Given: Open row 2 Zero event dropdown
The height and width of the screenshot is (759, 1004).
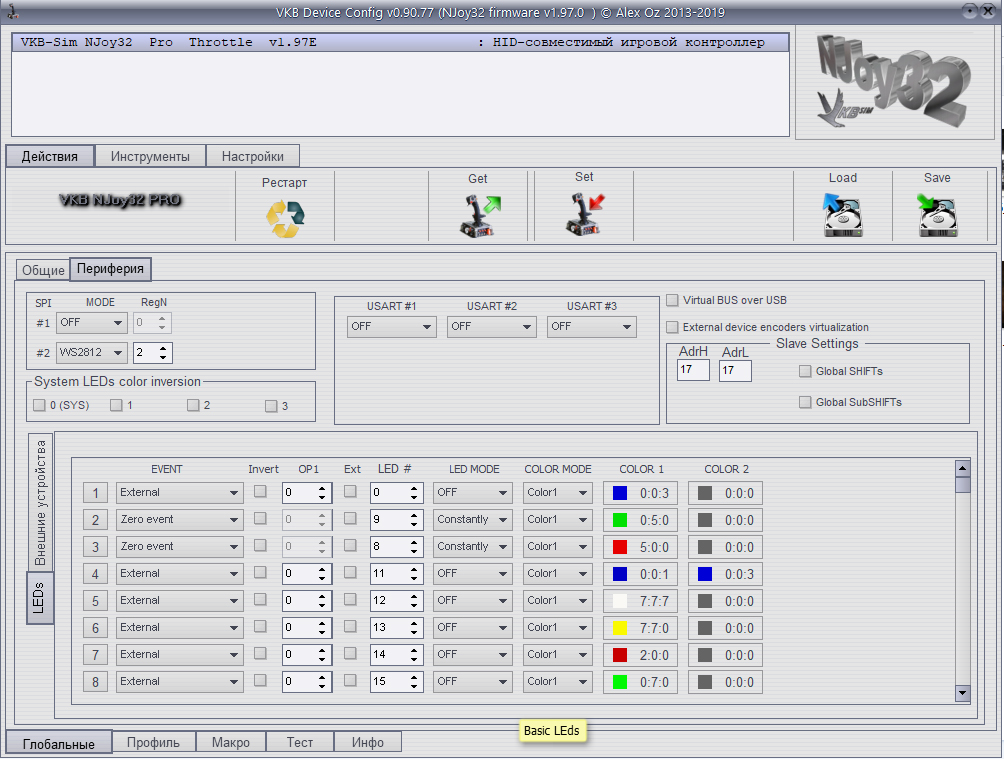Looking at the screenshot, I should (180, 520).
